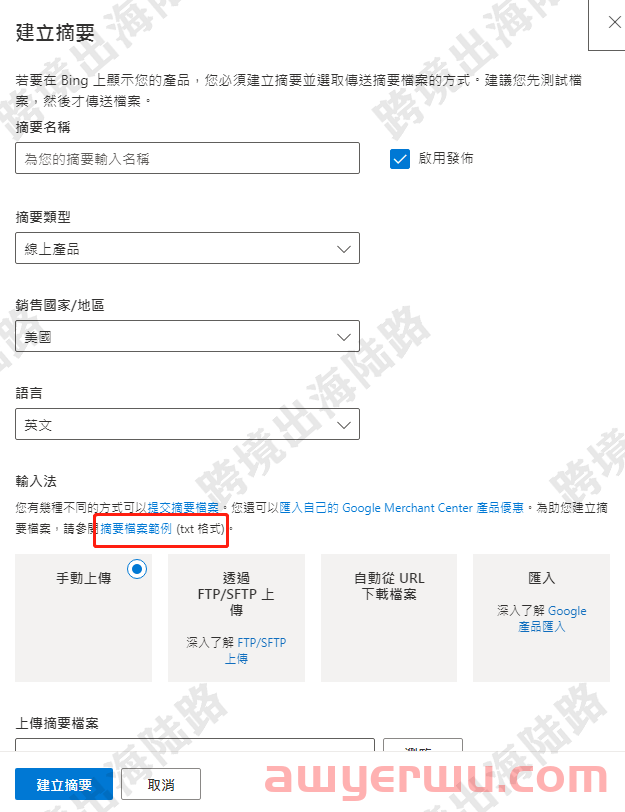Open the Google 產品匯入 learn more link
This screenshot has height=812, width=625.
(x=552, y=619)
